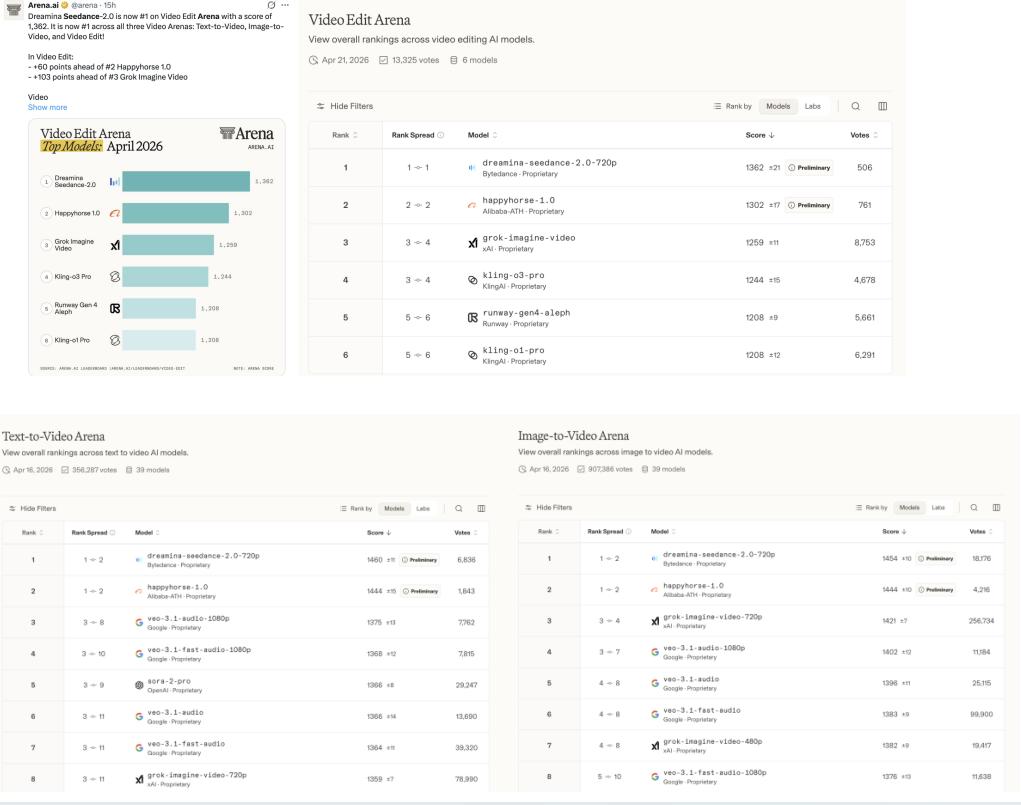Open the Video Edit Arena chart image in post
The image size is (1021, 805).
click(156, 246)
